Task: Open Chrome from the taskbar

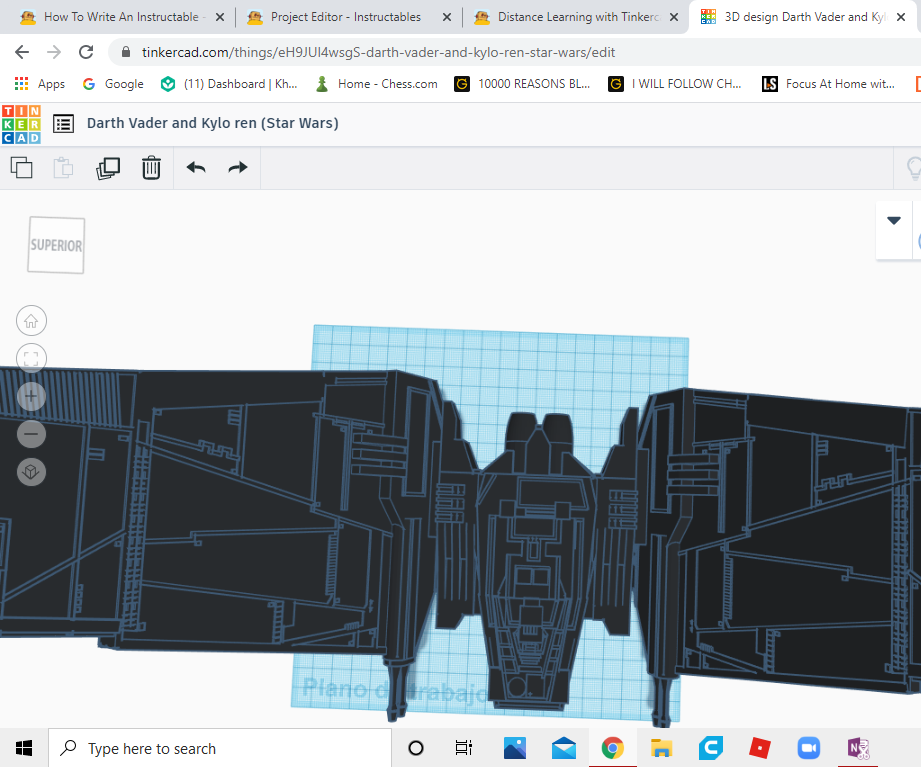Action: coord(613,747)
